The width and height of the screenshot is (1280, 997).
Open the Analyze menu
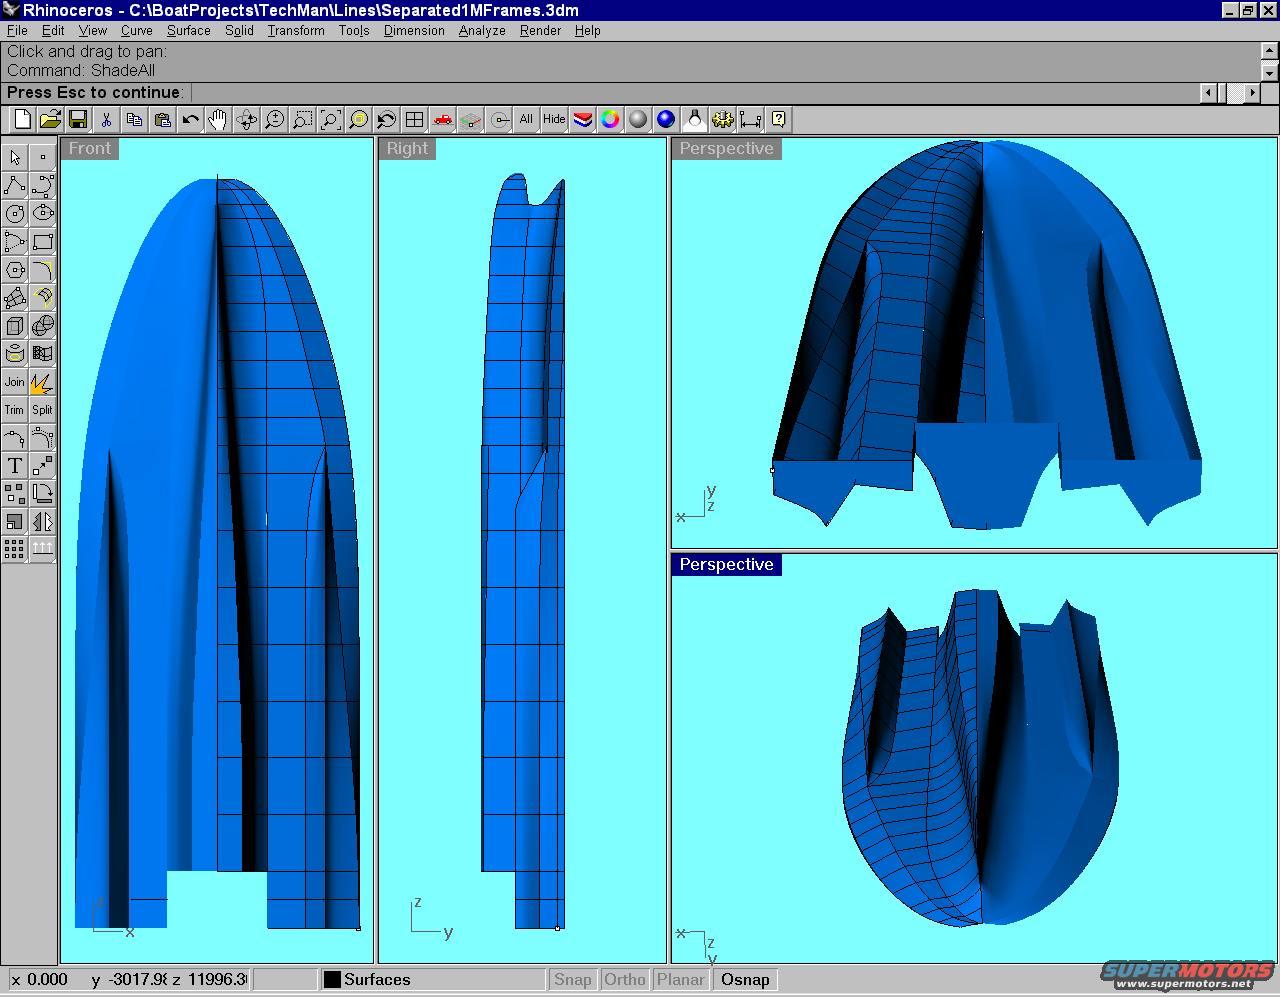(481, 30)
